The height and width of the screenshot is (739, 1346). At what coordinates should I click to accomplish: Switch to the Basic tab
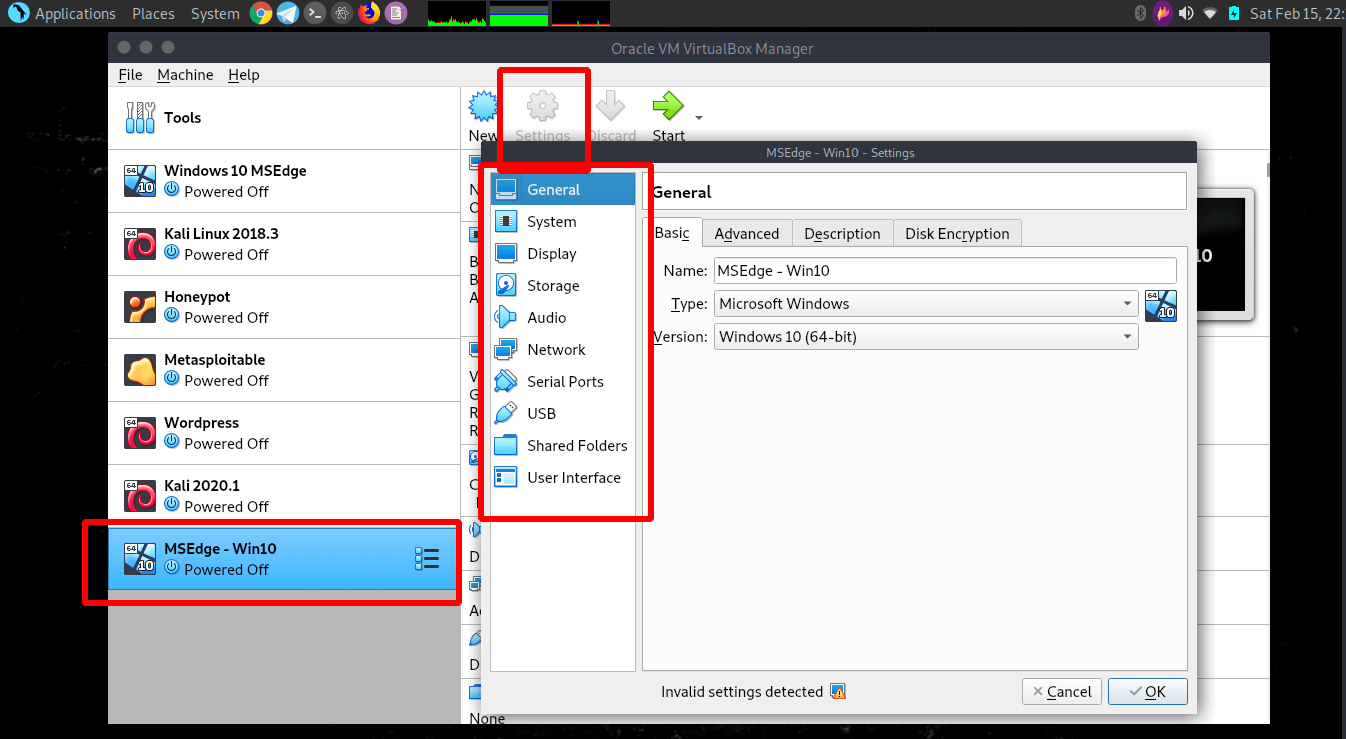pos(672,232)
